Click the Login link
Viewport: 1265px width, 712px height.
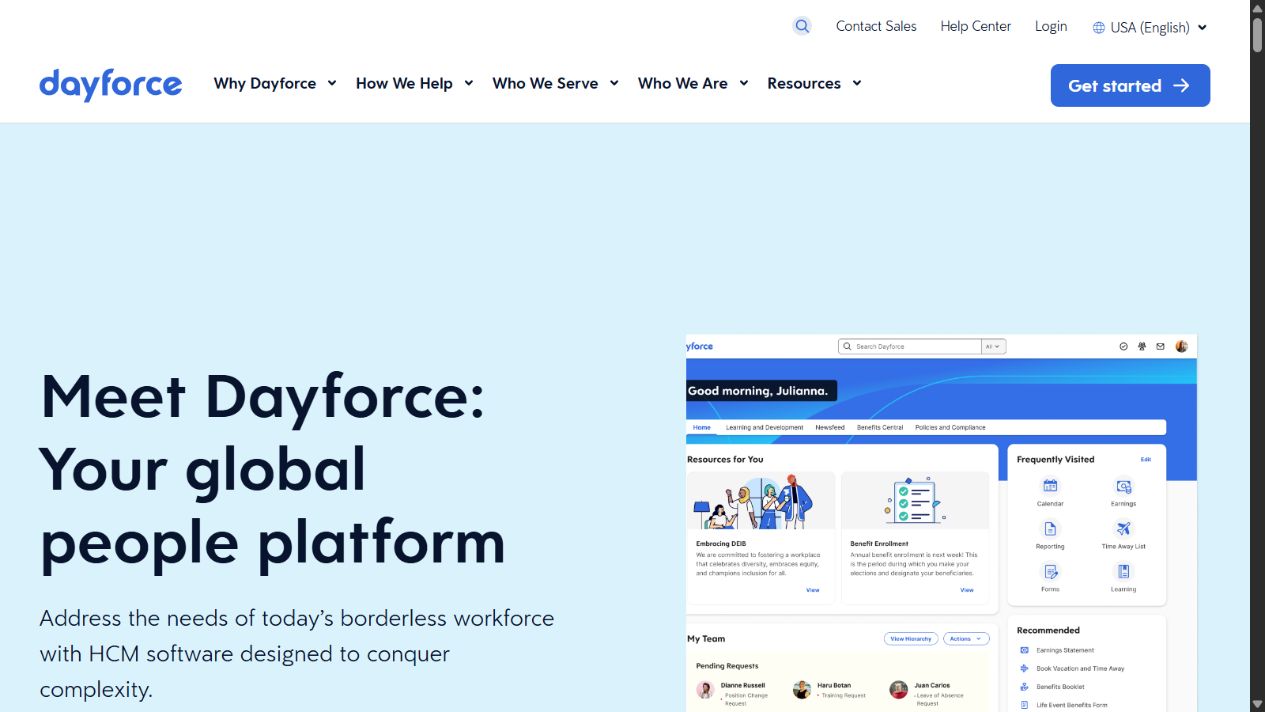[x=1051, y=27]
